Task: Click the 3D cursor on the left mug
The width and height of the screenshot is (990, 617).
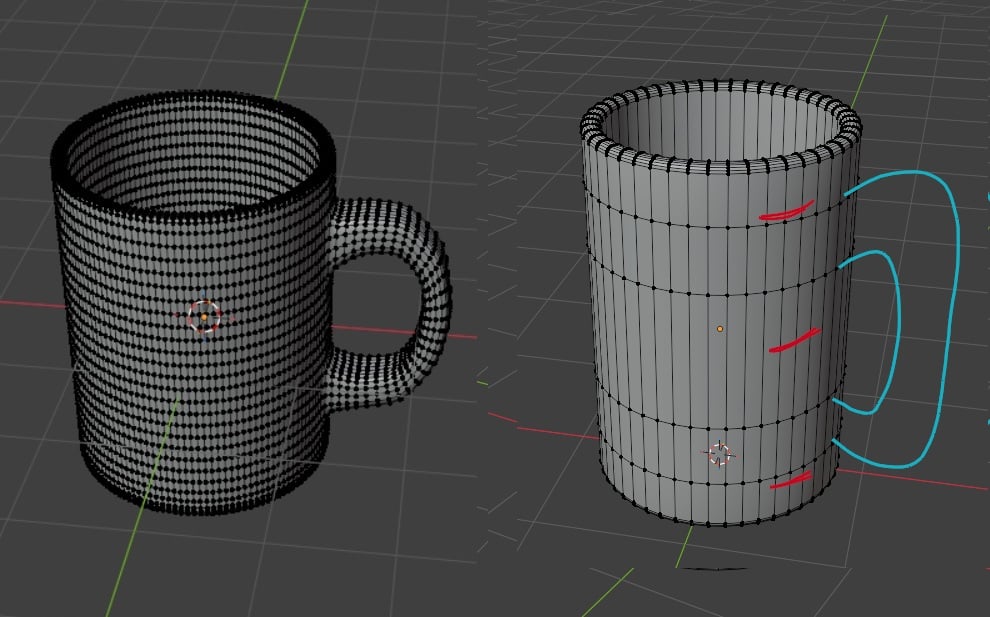Action: point(204,316)
